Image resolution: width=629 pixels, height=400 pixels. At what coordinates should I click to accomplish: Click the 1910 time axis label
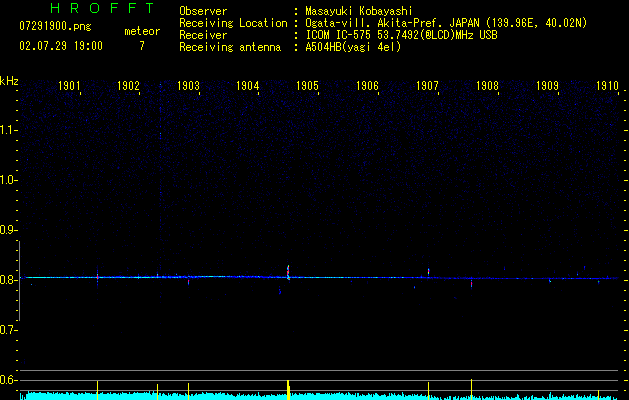point(607,86)
